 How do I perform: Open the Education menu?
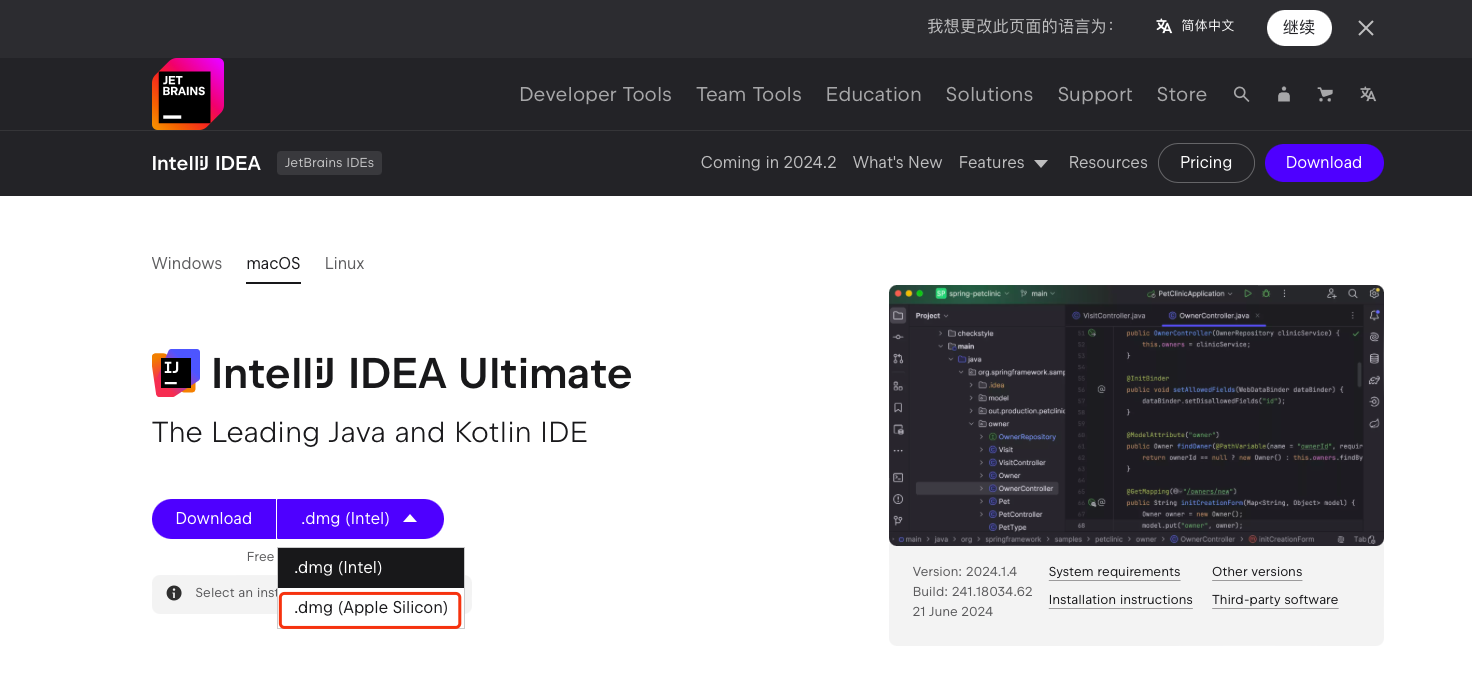[x=873, y=94]
